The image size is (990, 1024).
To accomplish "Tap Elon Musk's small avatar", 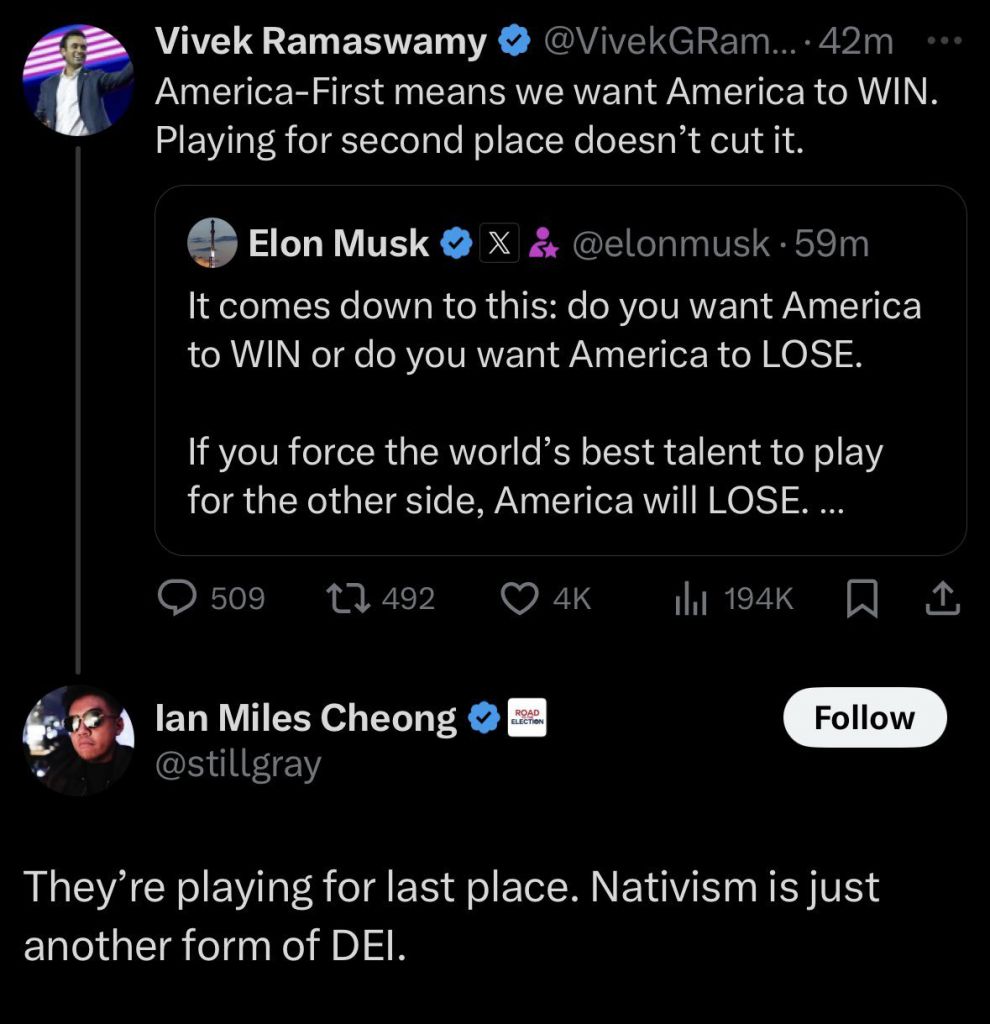I will point(213,243).
